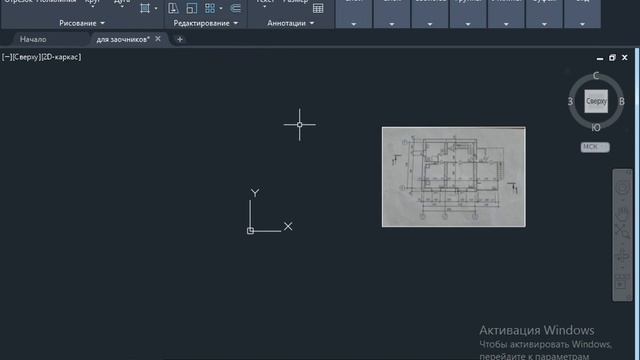Open the [−] viewport controls menu
The image size is (640, 360).
[7, 57]
